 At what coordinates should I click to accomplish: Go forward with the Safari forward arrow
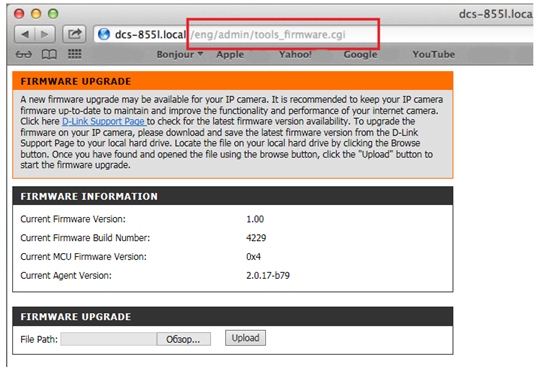point(45,34)
